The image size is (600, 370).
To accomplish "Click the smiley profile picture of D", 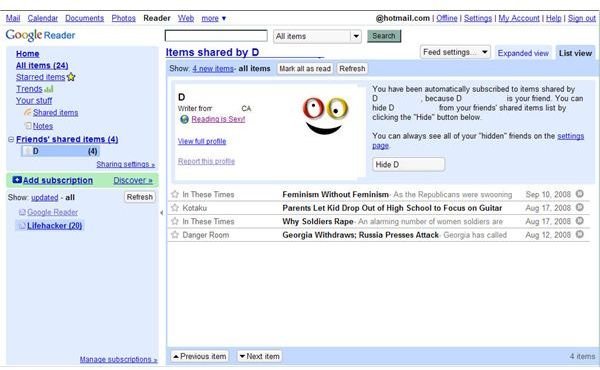I will coord(325,116).
